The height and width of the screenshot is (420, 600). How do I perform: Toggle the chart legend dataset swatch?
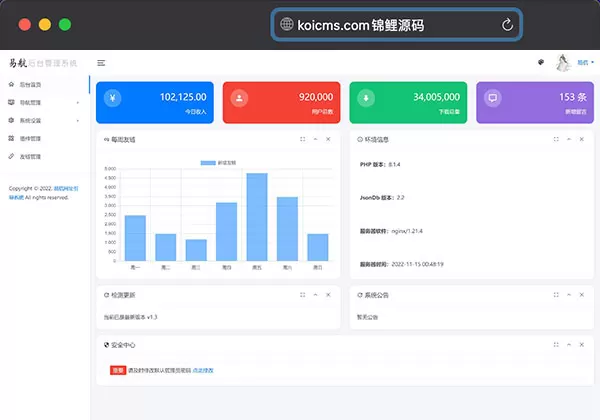(208, 163)
